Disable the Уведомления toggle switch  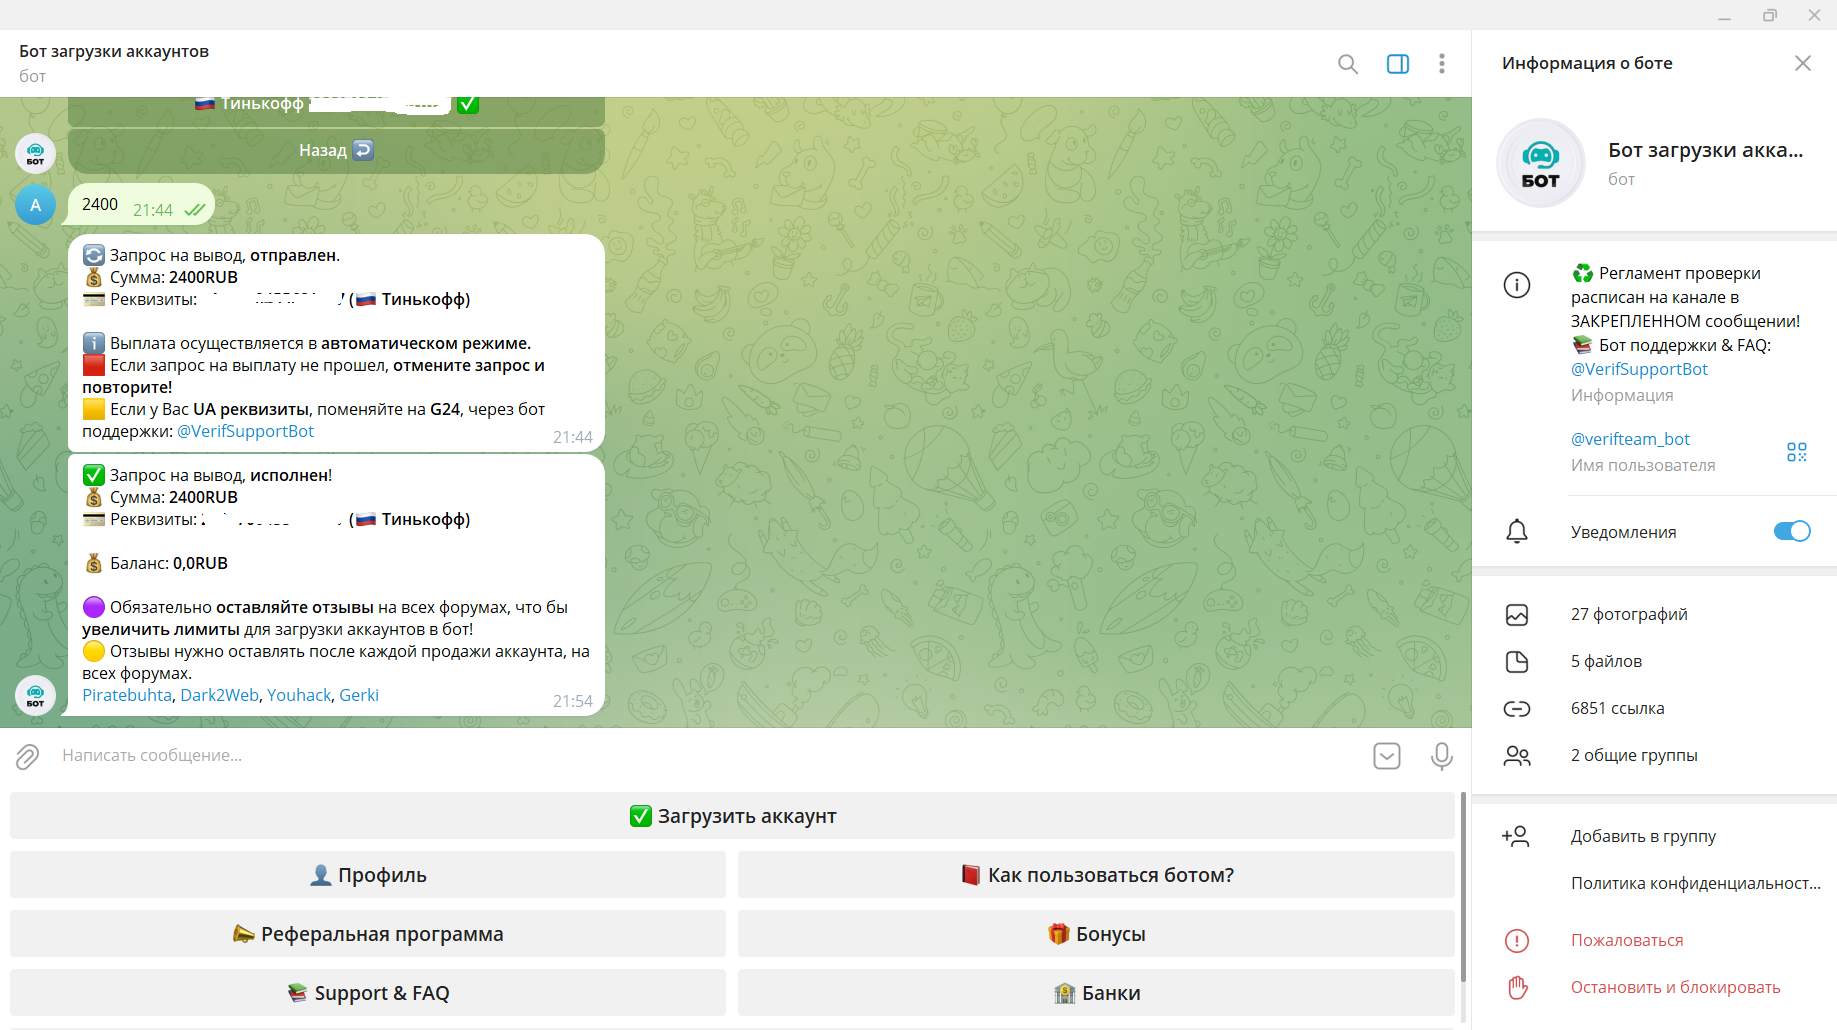pos(1791,531)
